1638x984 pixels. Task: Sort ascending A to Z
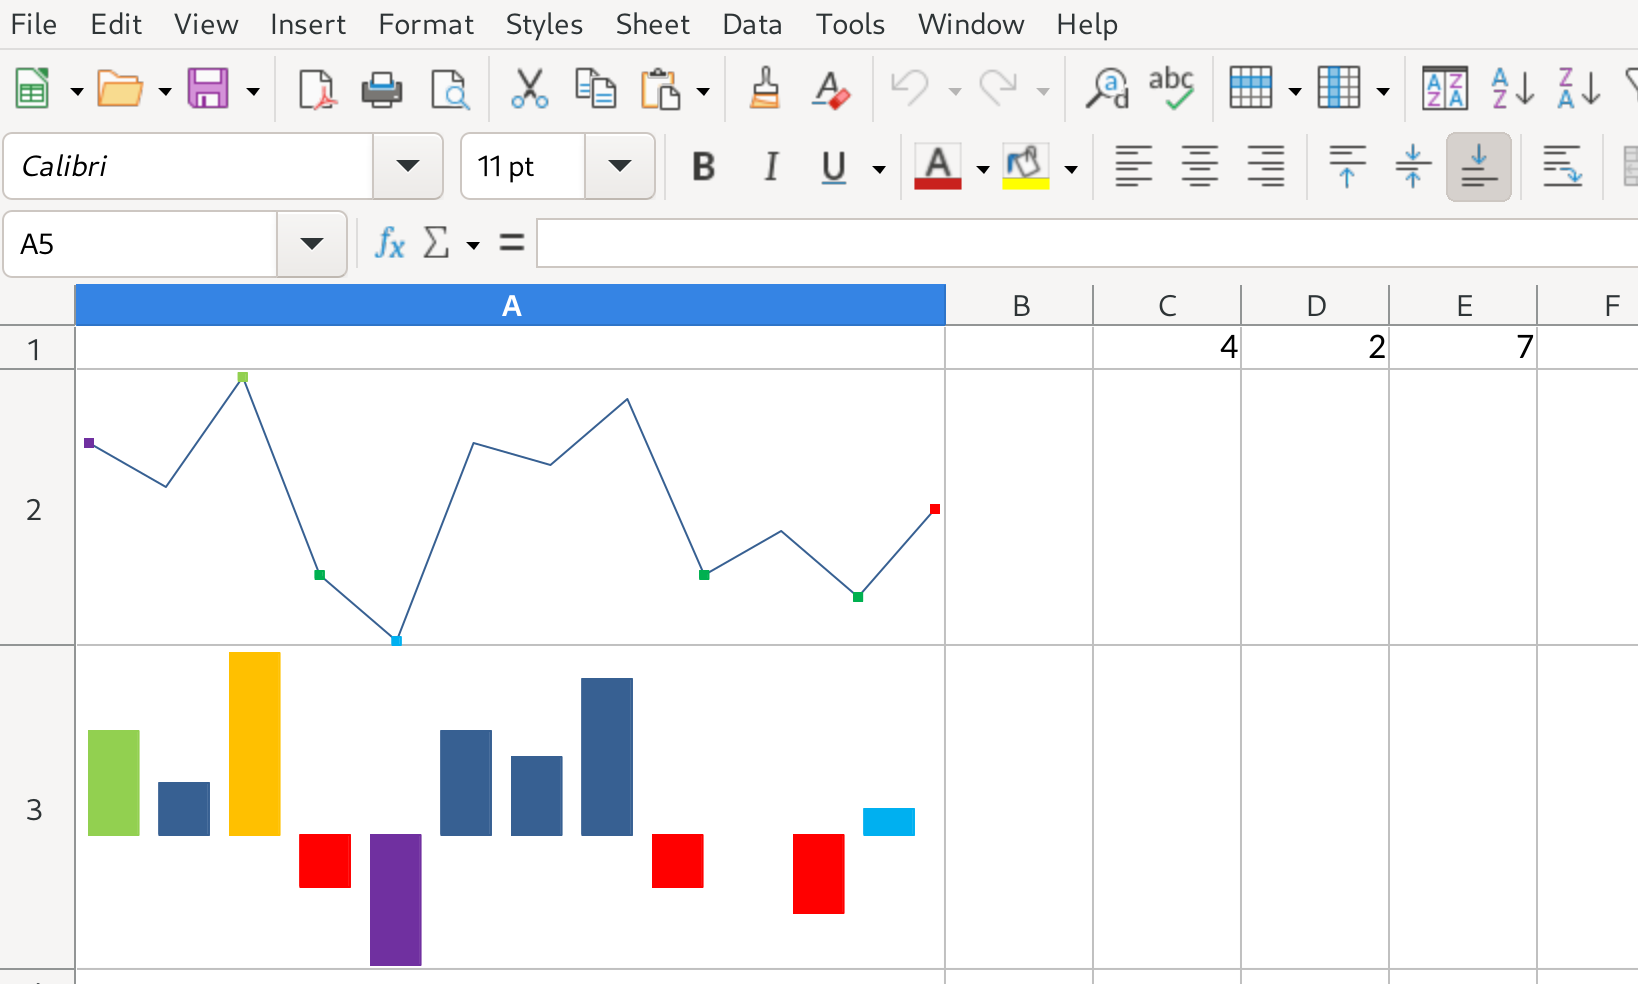pyautogui.click(x=1511, y=90)
